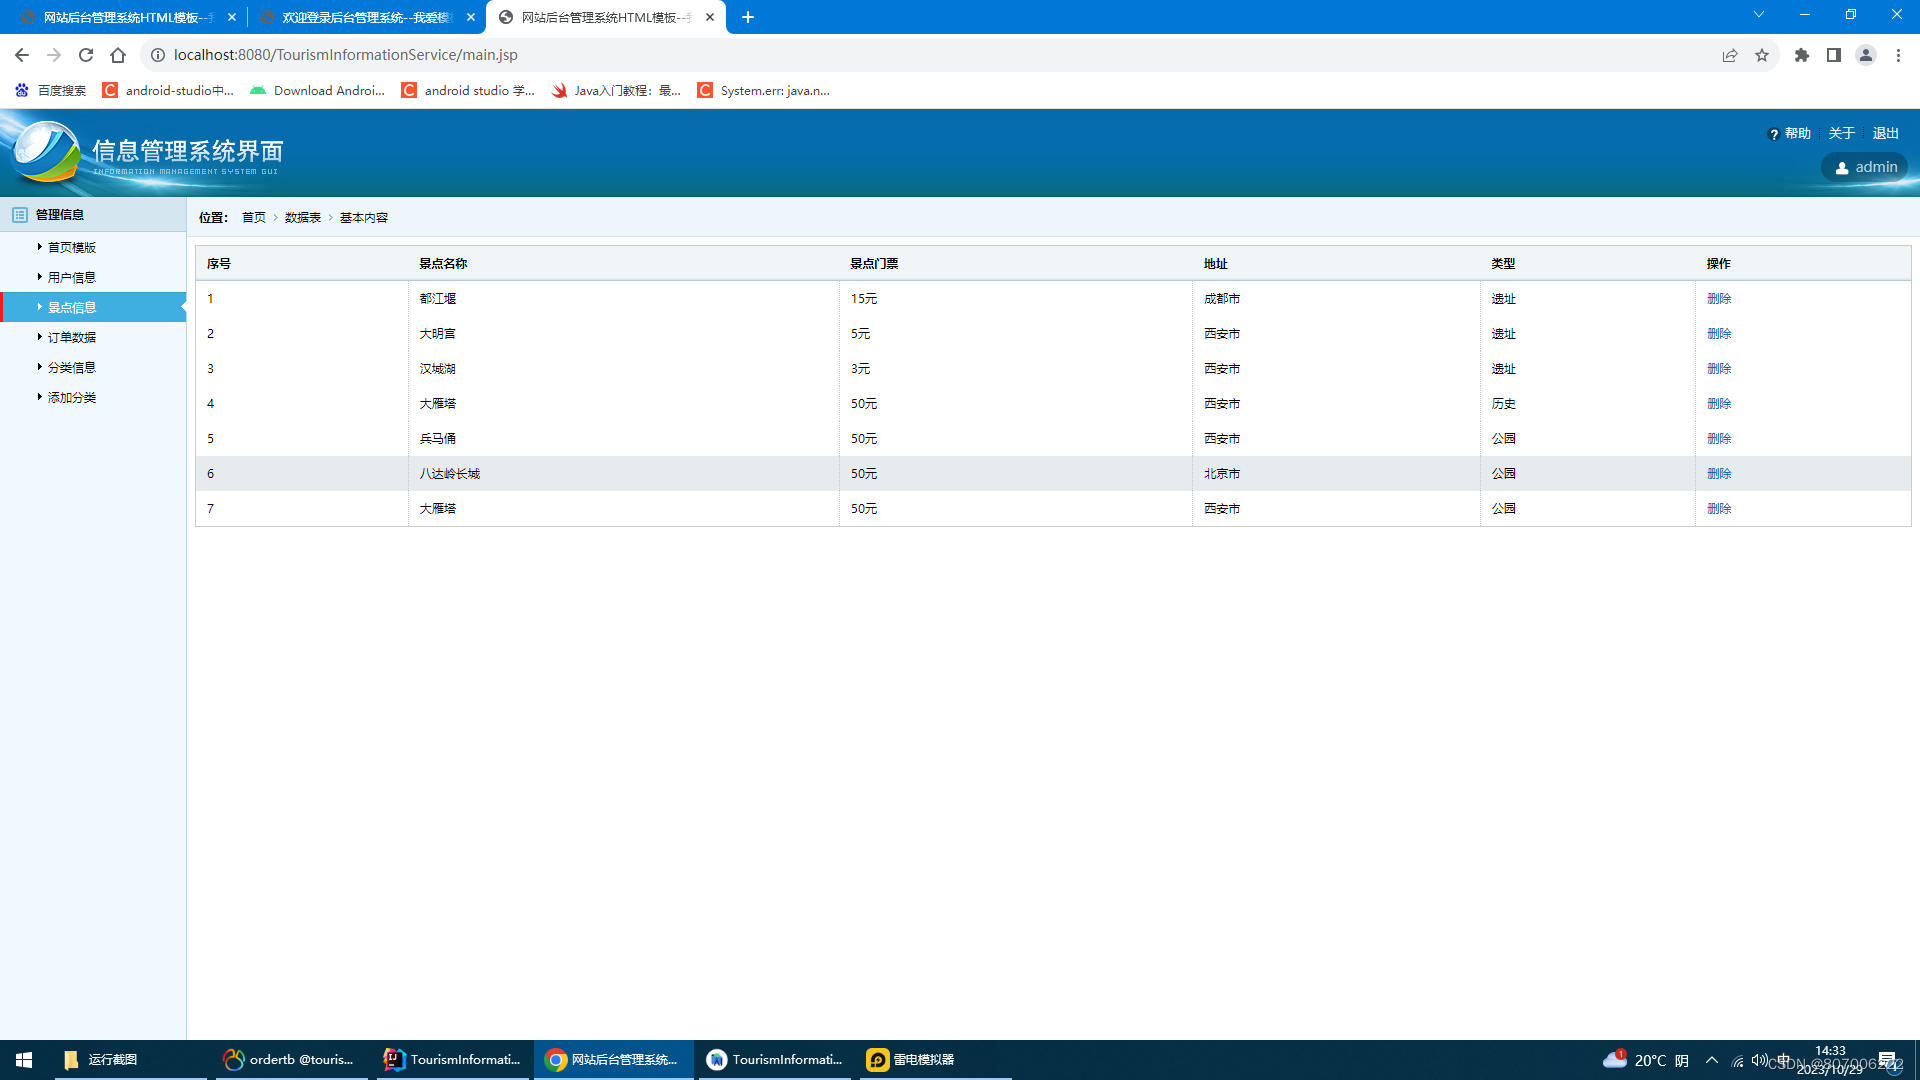Open the side panel icon
Viewport: 1920px width, 1080px height.
pos(1833,55)
